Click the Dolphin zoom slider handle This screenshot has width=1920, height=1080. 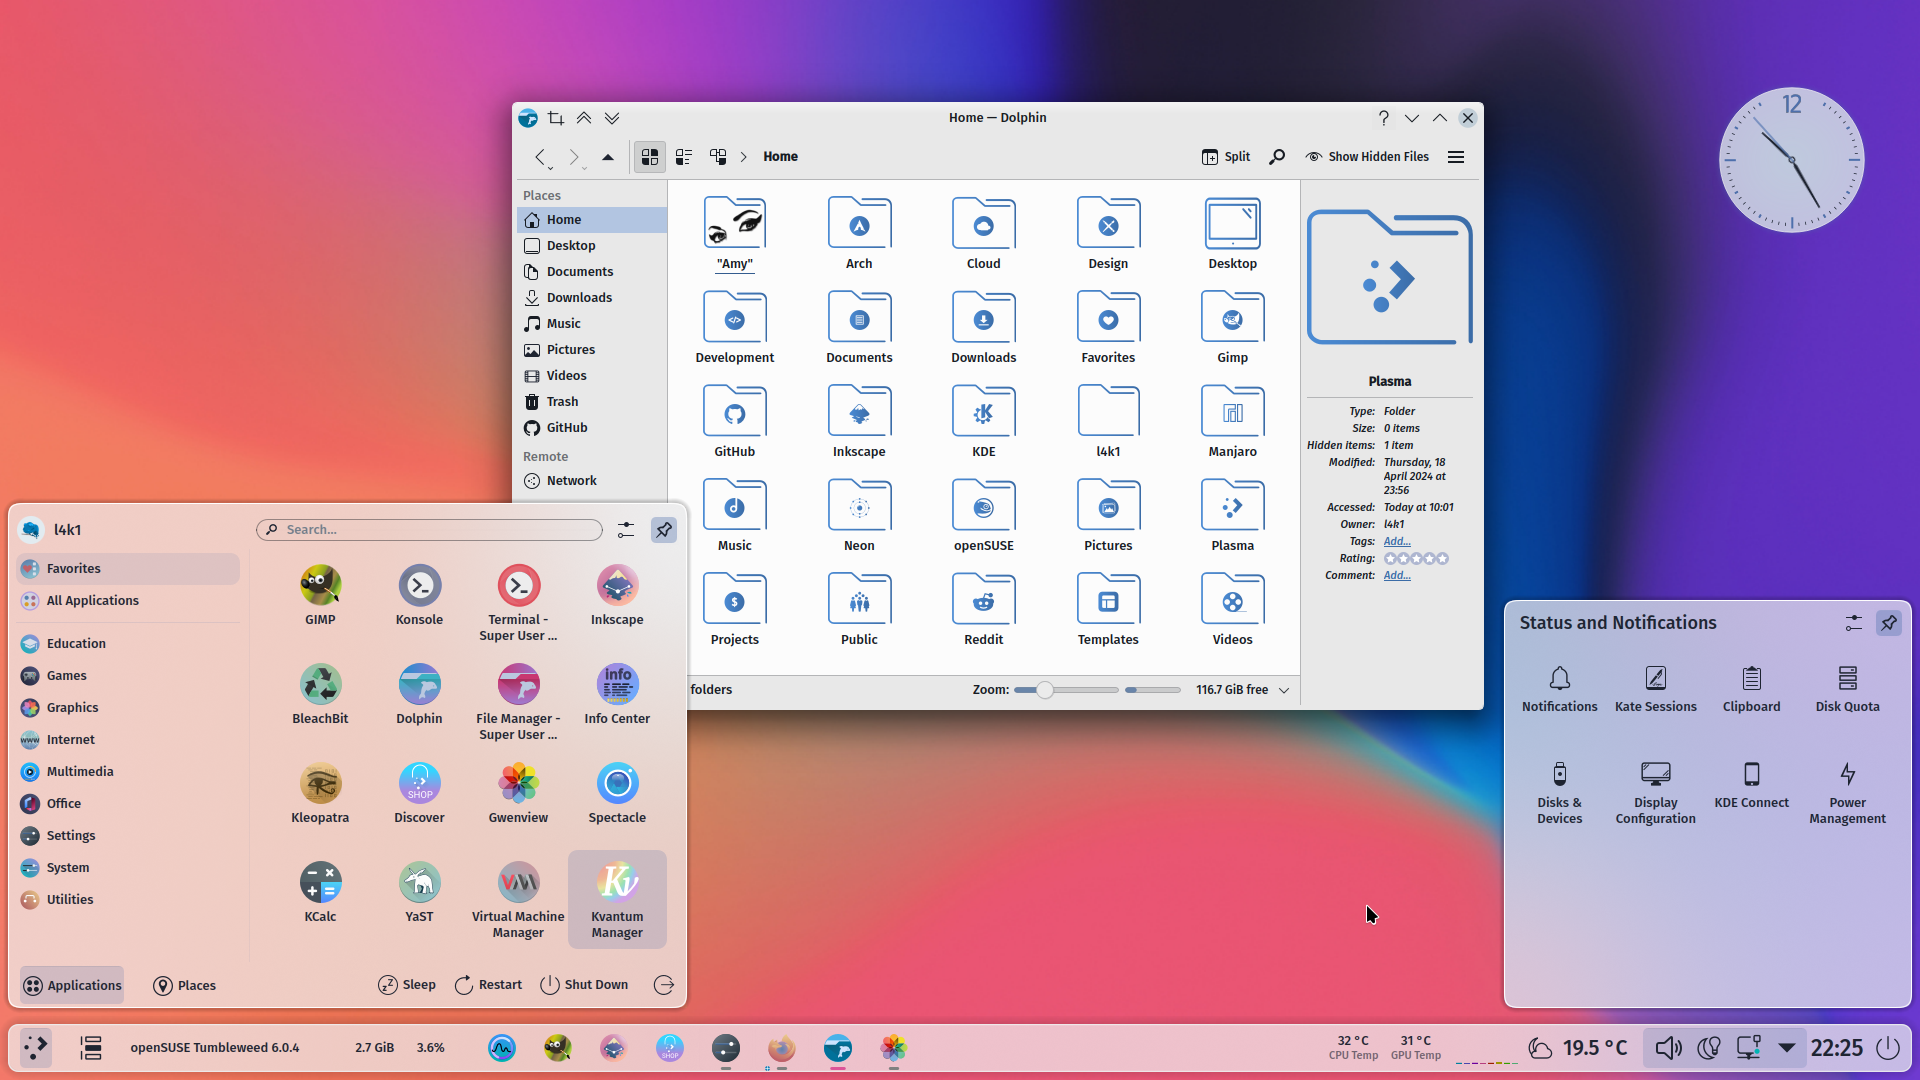(1044, 690)
